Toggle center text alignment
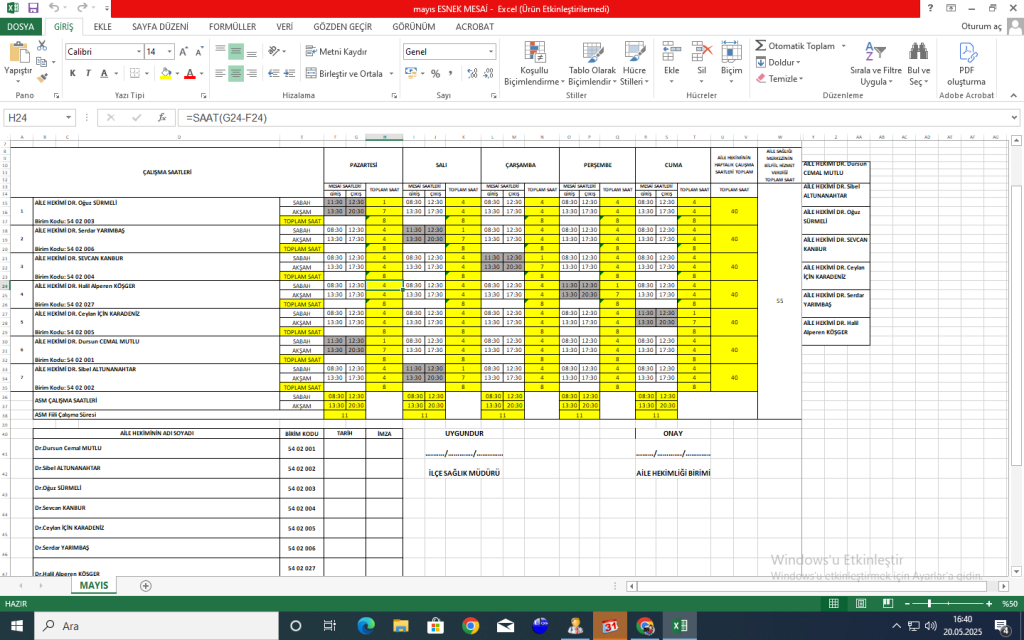This screenshot has width=1024, height=640. [236, 73]
